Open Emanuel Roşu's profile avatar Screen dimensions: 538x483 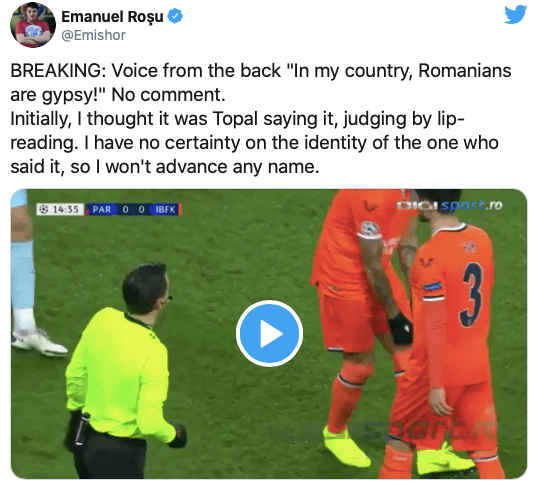point(33,25)
